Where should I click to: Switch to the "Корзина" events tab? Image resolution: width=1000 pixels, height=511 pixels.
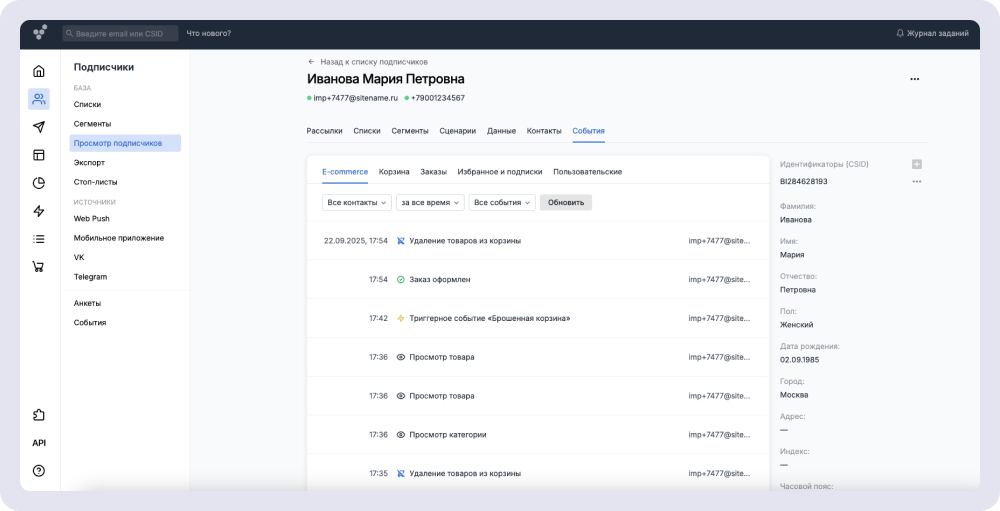pos(394,172)
